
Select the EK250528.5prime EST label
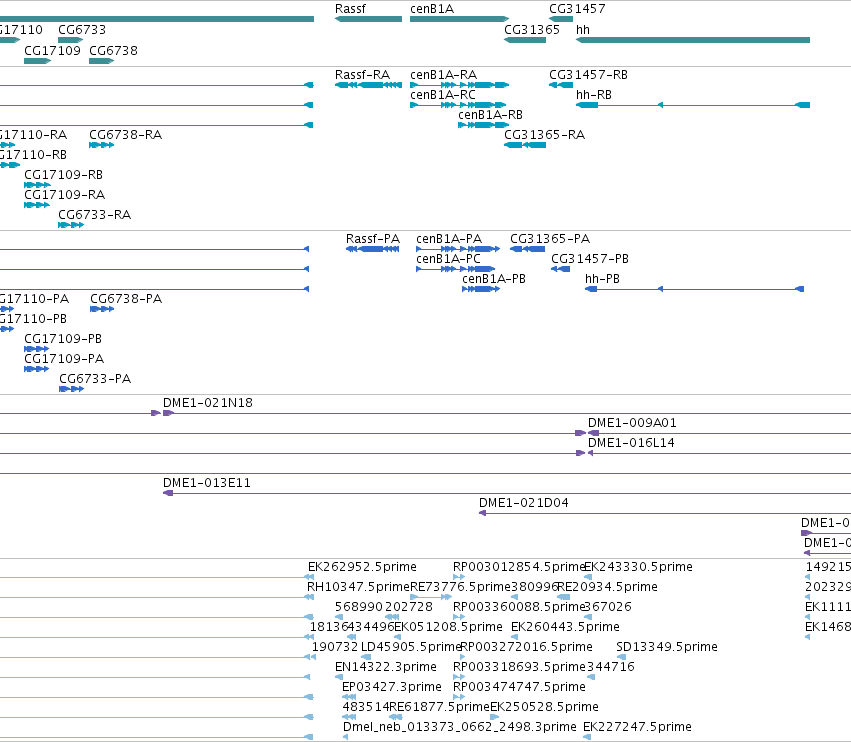[x=544, y=707]
